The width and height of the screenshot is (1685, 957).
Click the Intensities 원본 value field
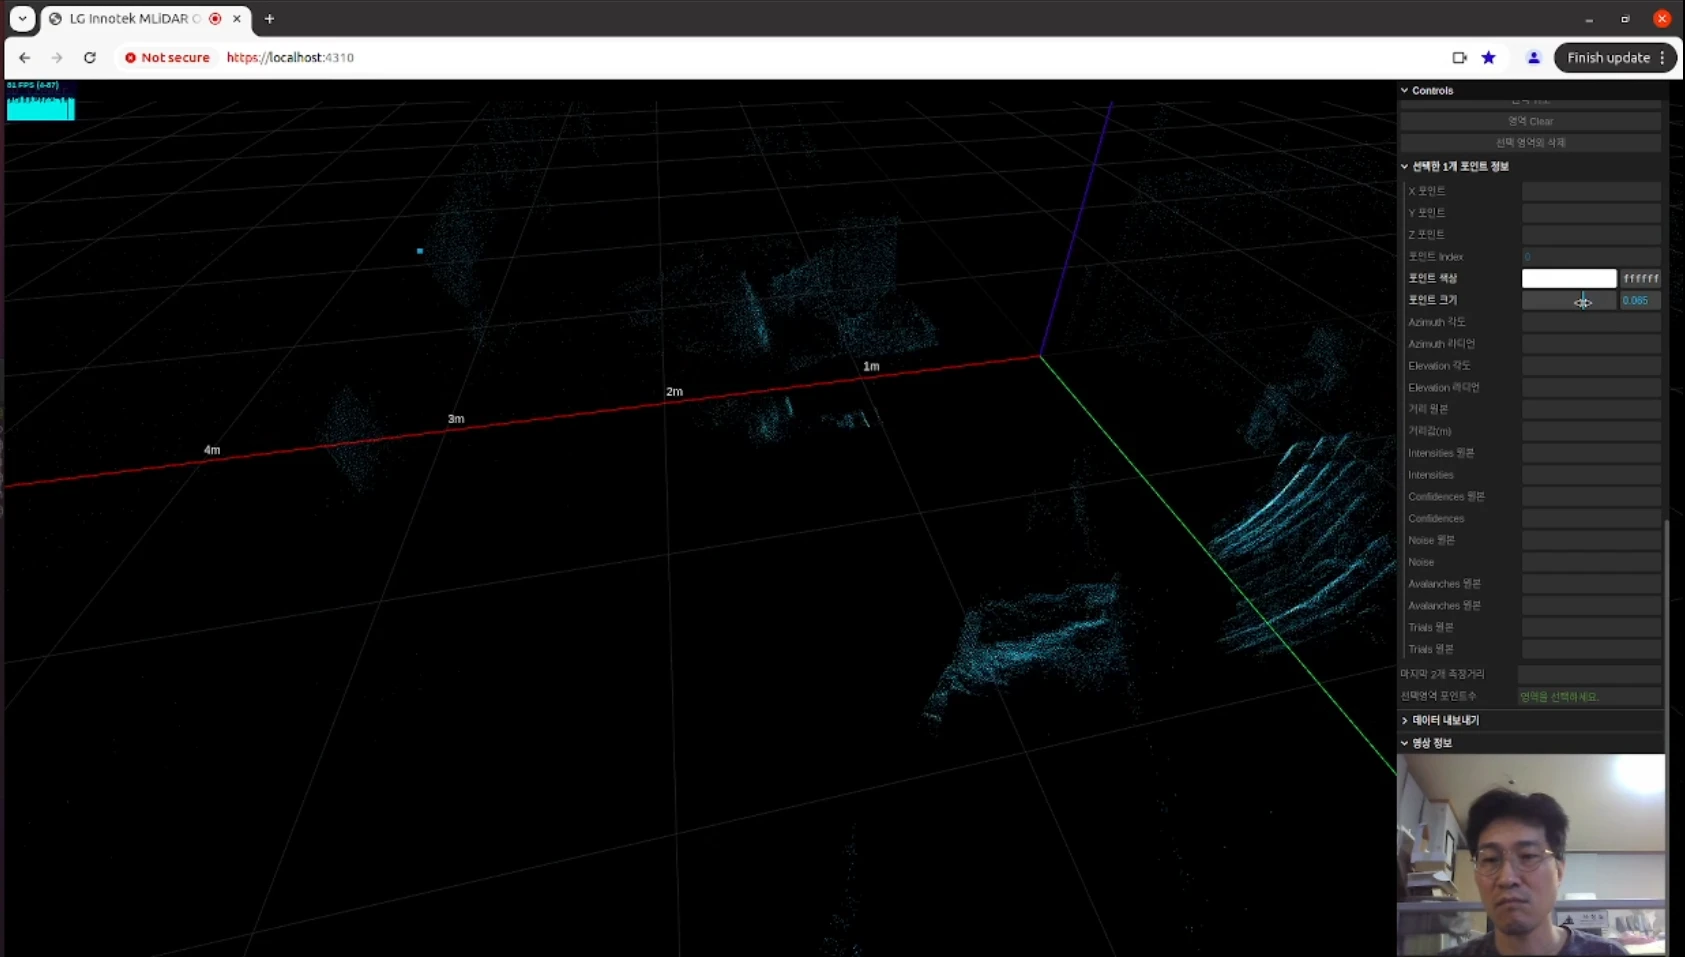pos(1591,453)
